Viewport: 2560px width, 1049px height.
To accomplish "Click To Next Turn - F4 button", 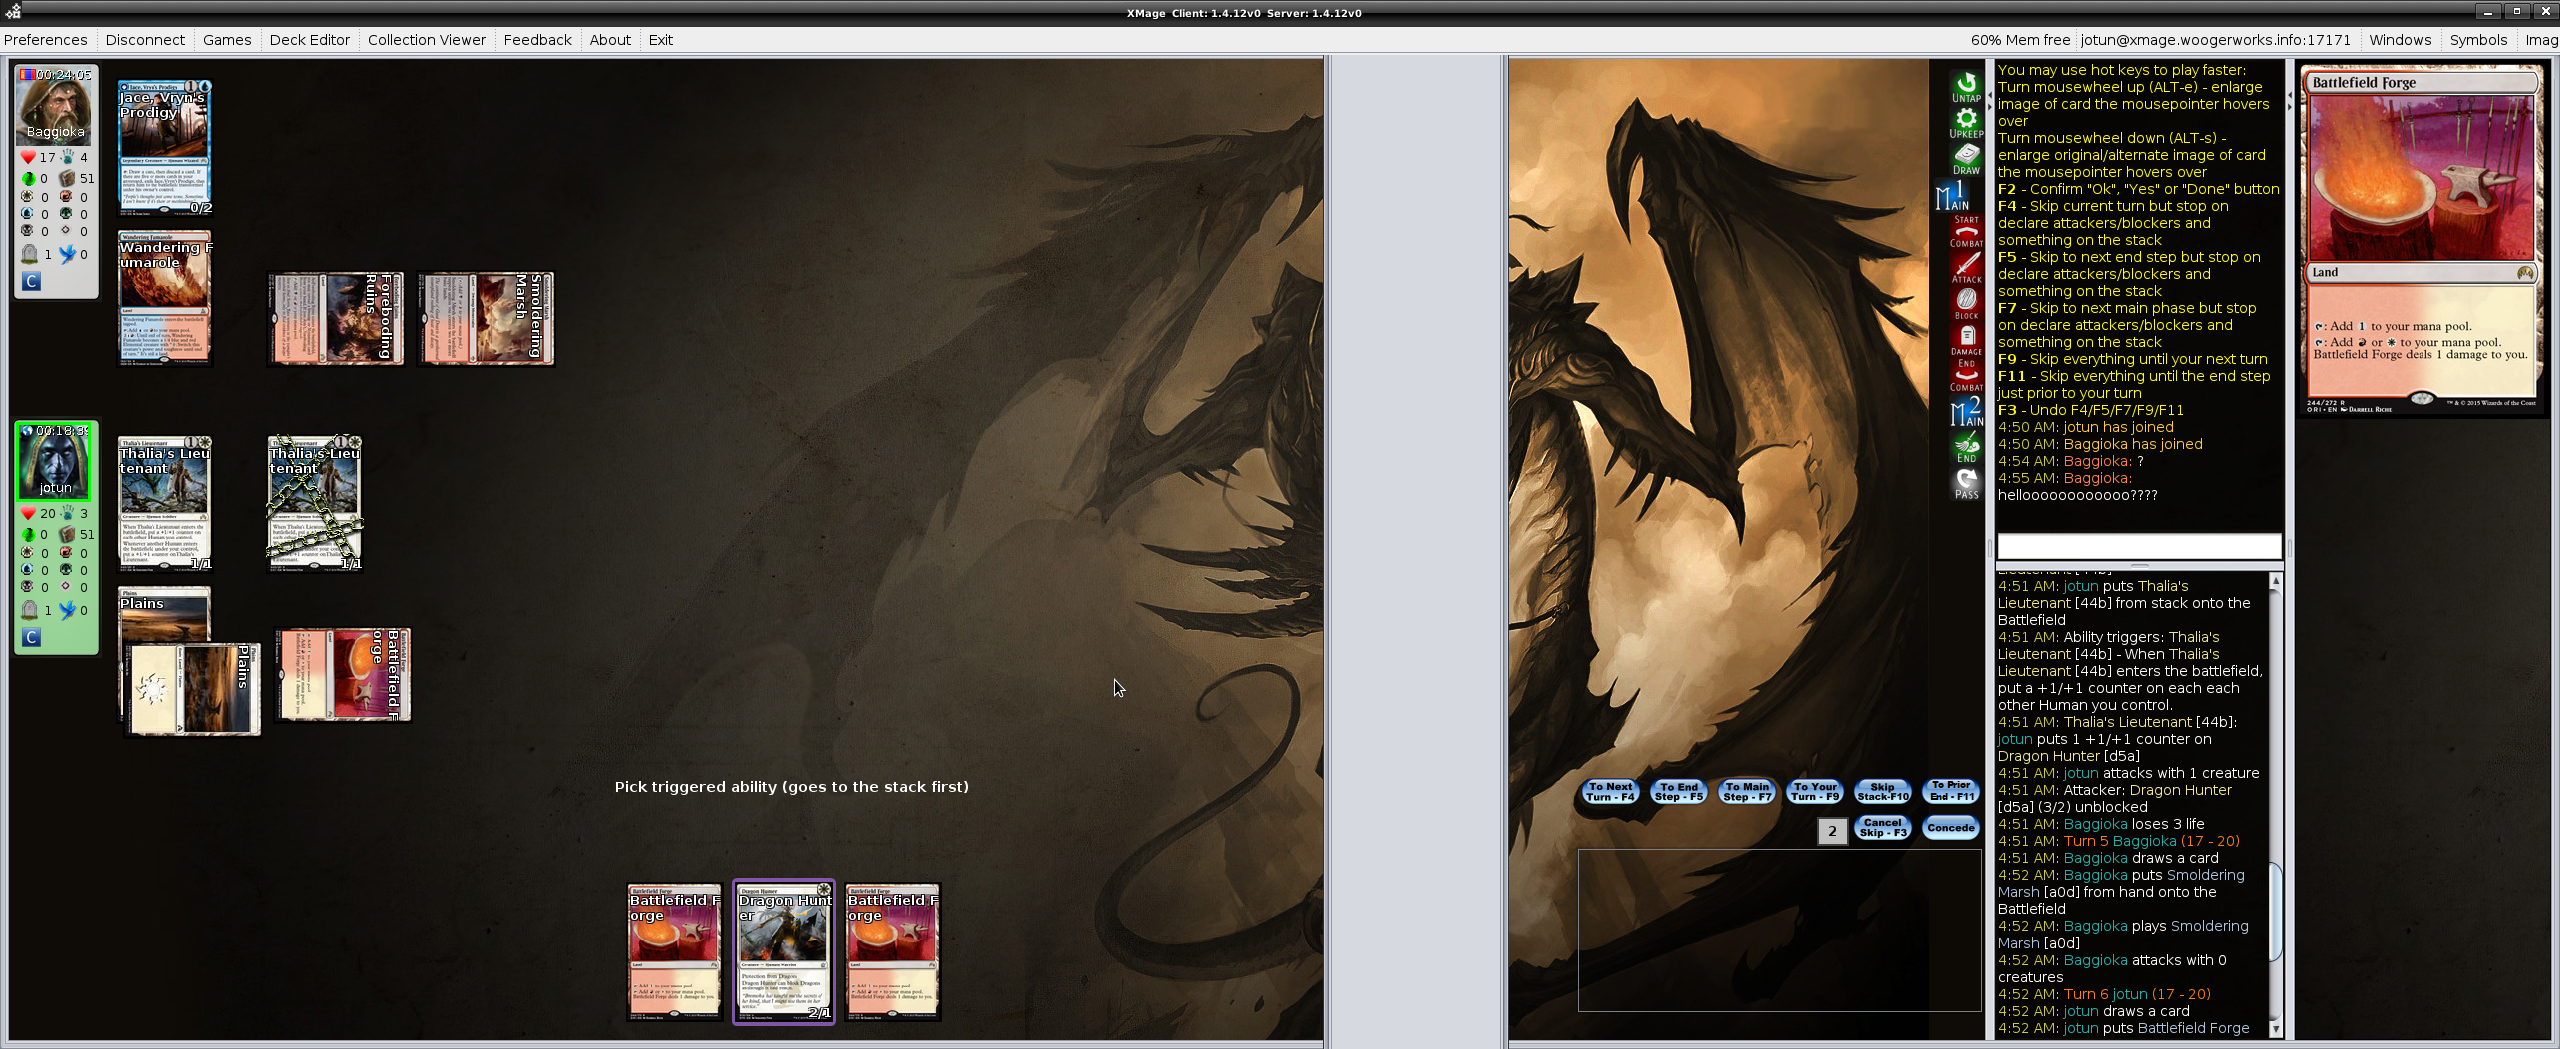I will (x=1610, y=791).
